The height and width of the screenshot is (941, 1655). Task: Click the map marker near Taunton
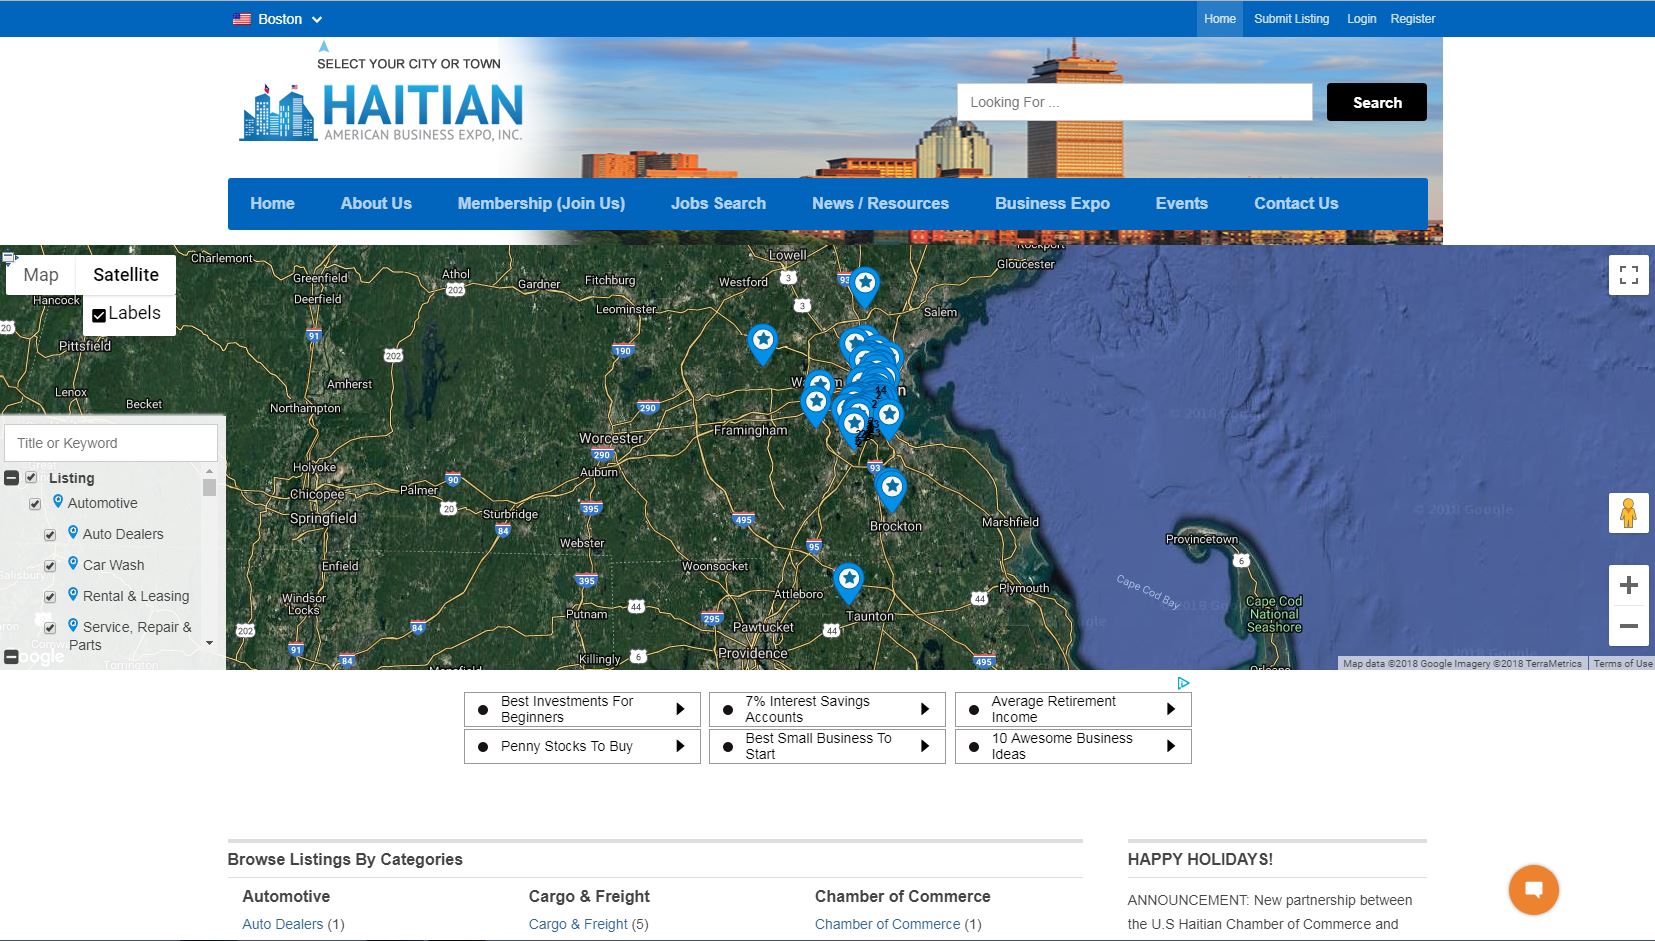click(849, 582)
